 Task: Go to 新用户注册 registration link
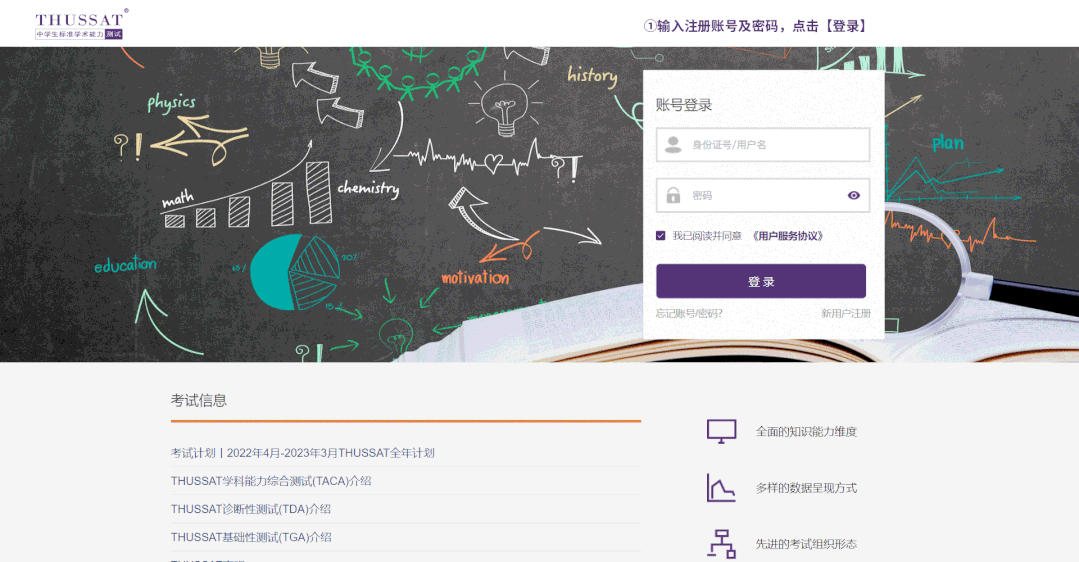845,313
